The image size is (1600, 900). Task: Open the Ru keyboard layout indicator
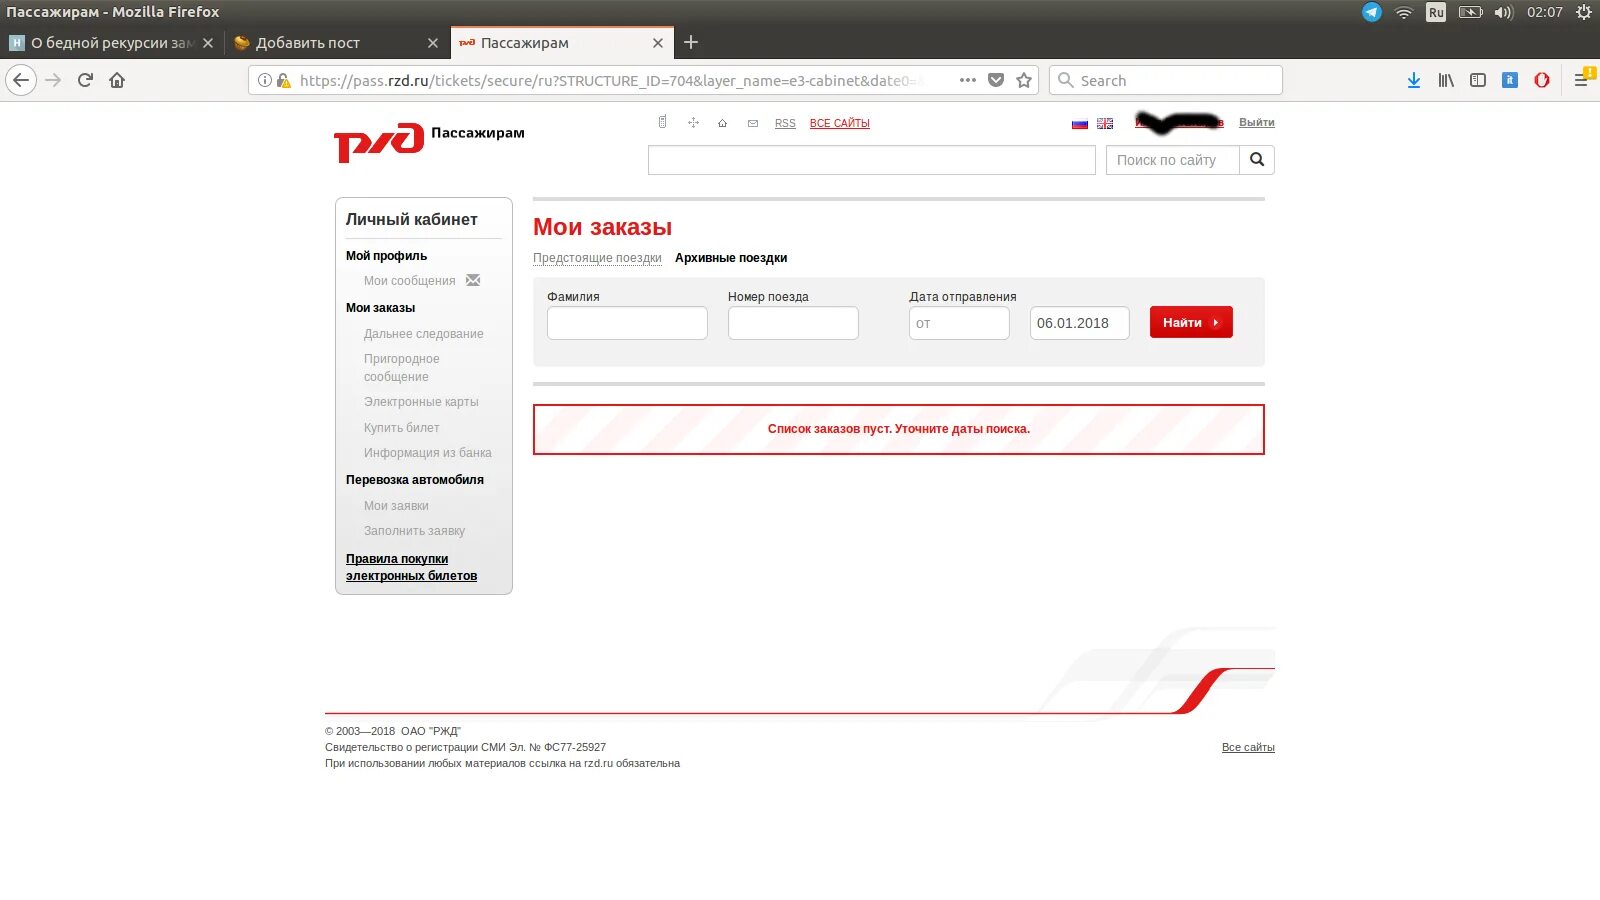tap(1436, 12)
